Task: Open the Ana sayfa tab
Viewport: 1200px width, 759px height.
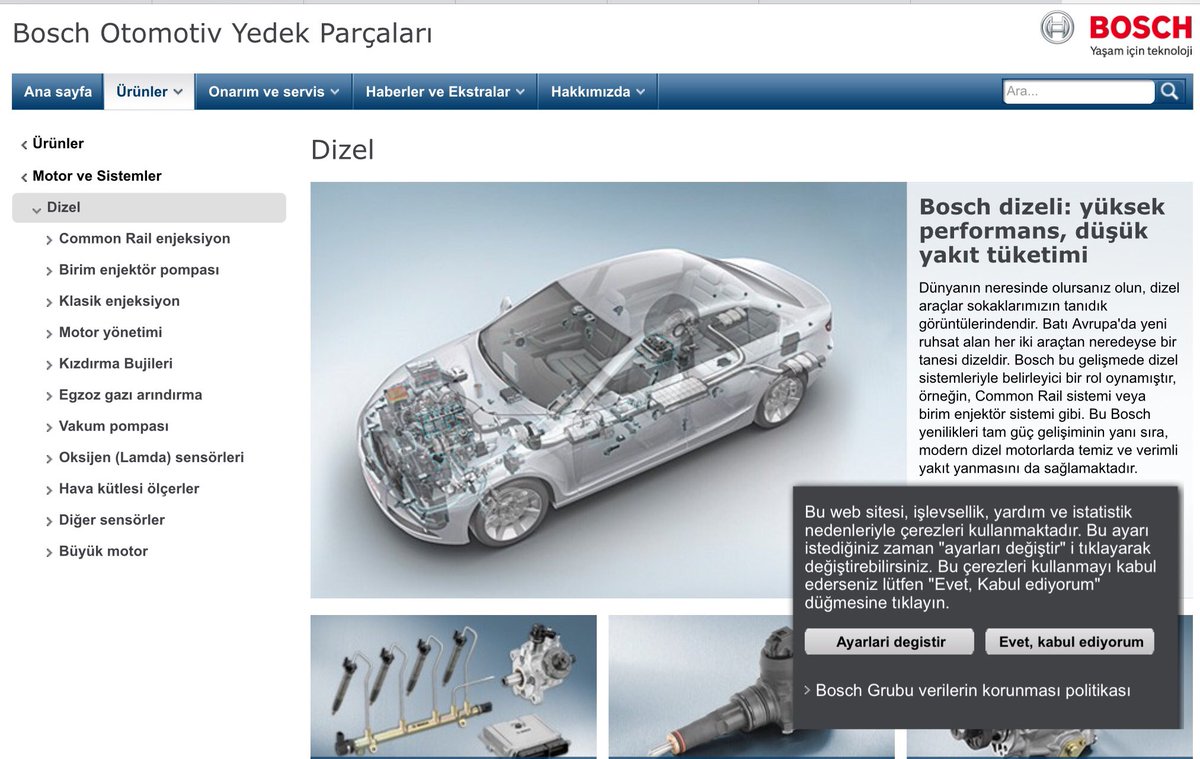Action: click(58, 91)
